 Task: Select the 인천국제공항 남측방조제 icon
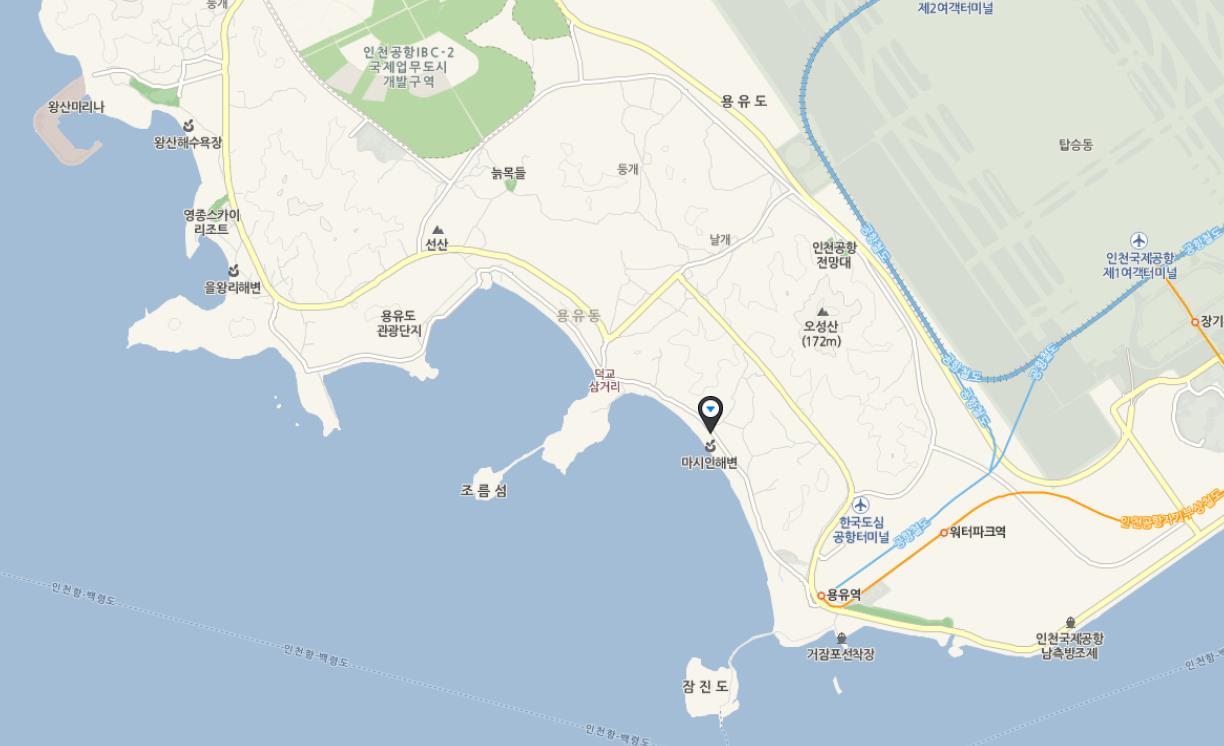point(1070,622)
